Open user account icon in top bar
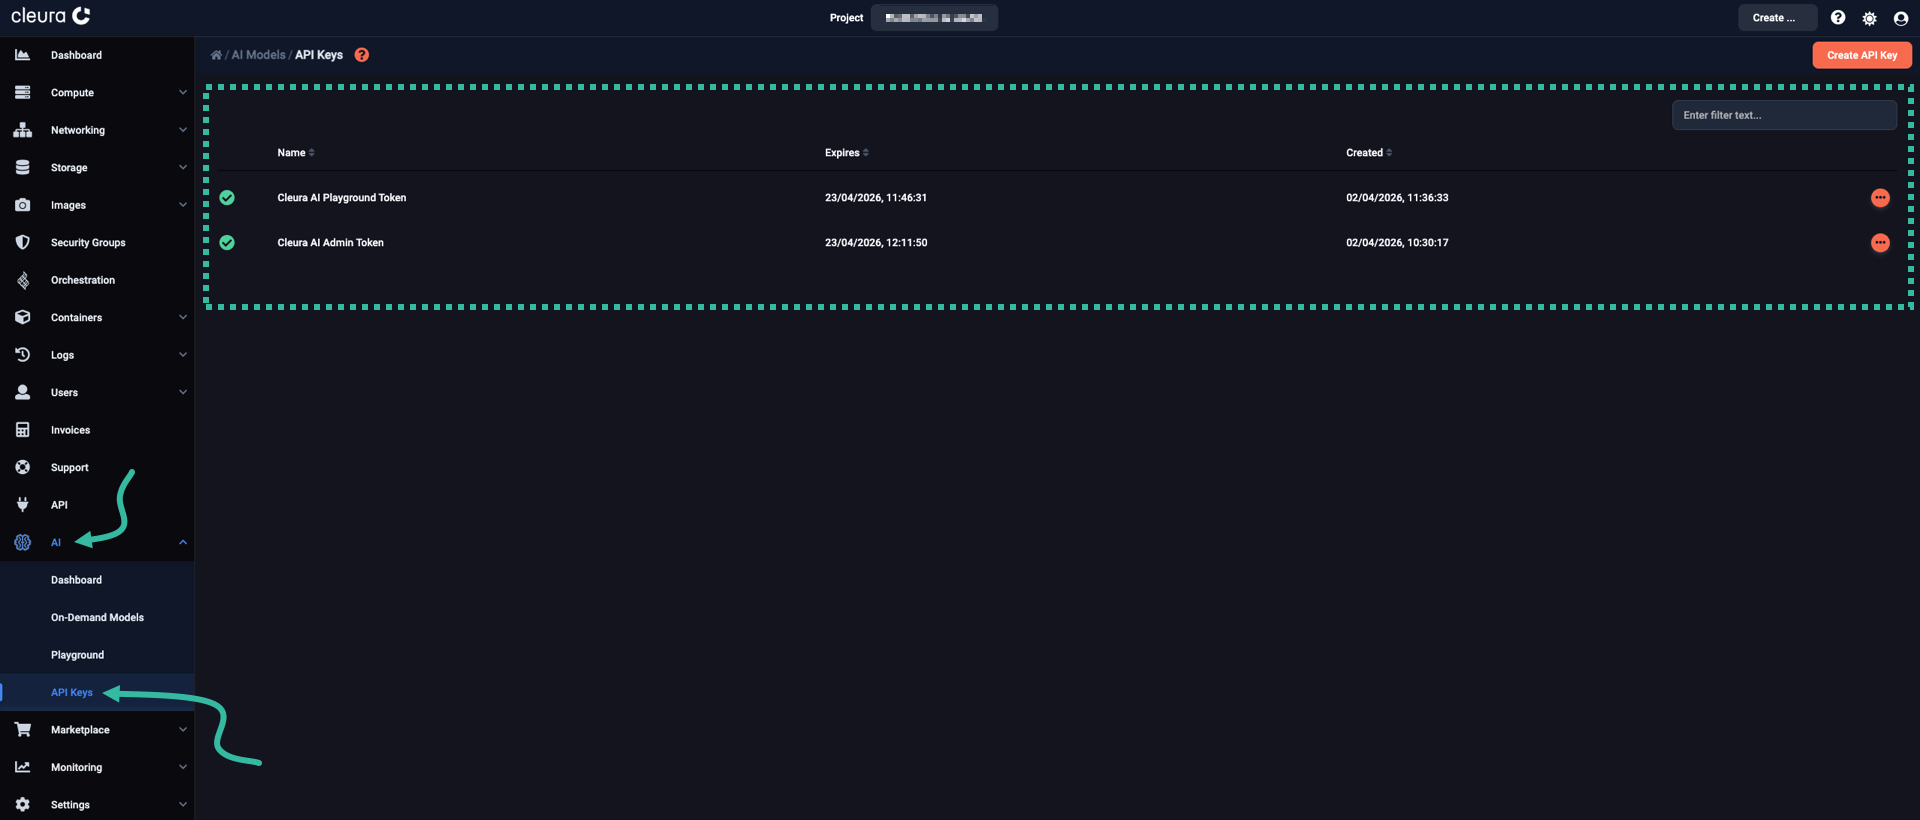1920x820 pixels. click(1901, 18)
